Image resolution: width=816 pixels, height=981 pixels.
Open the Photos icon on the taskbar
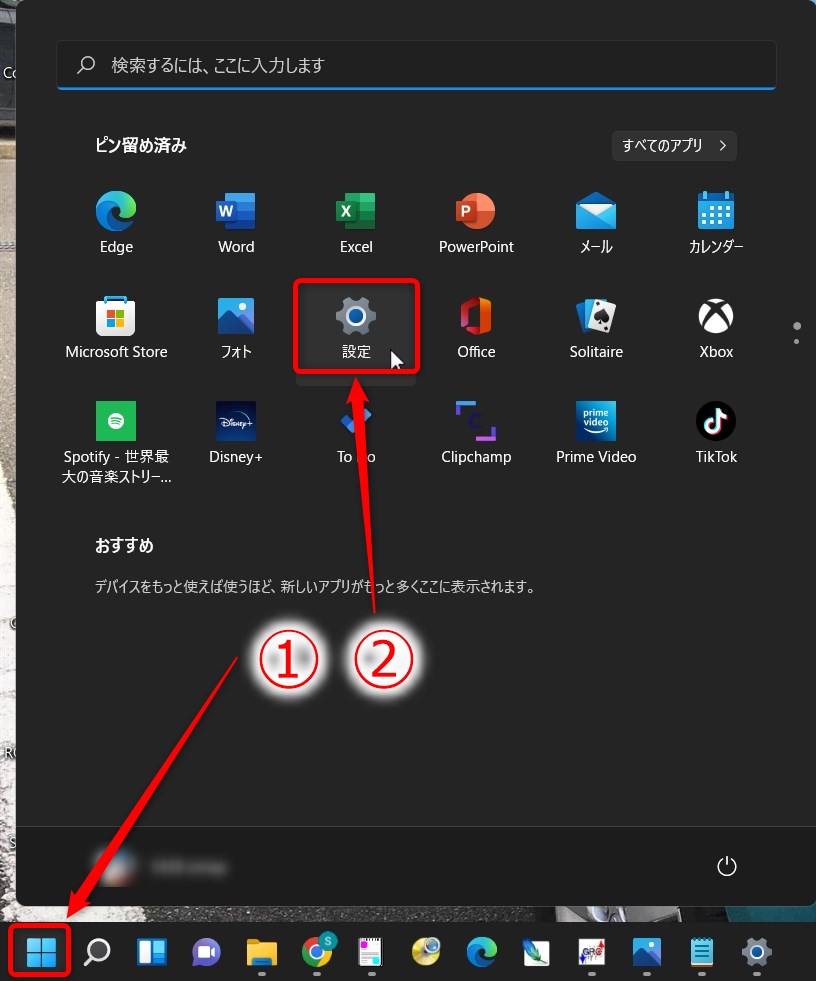tap(646, 952)
